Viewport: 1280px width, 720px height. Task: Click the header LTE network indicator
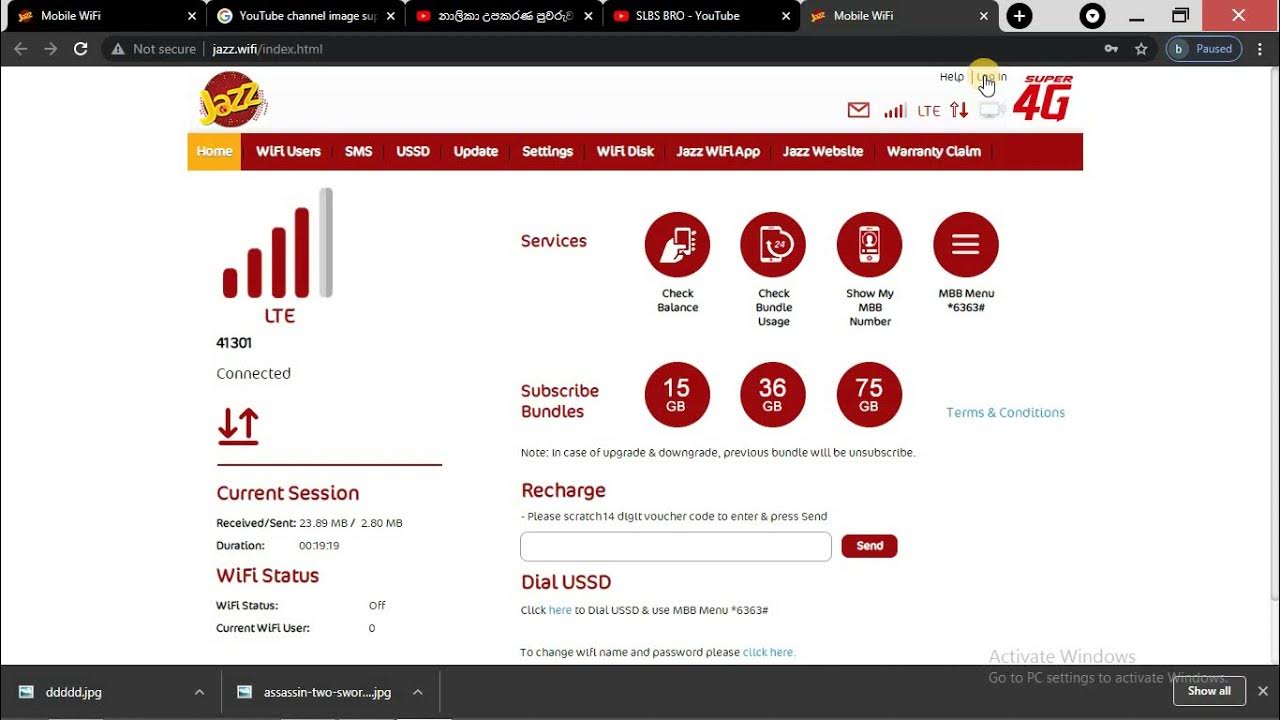click(929, 111)
